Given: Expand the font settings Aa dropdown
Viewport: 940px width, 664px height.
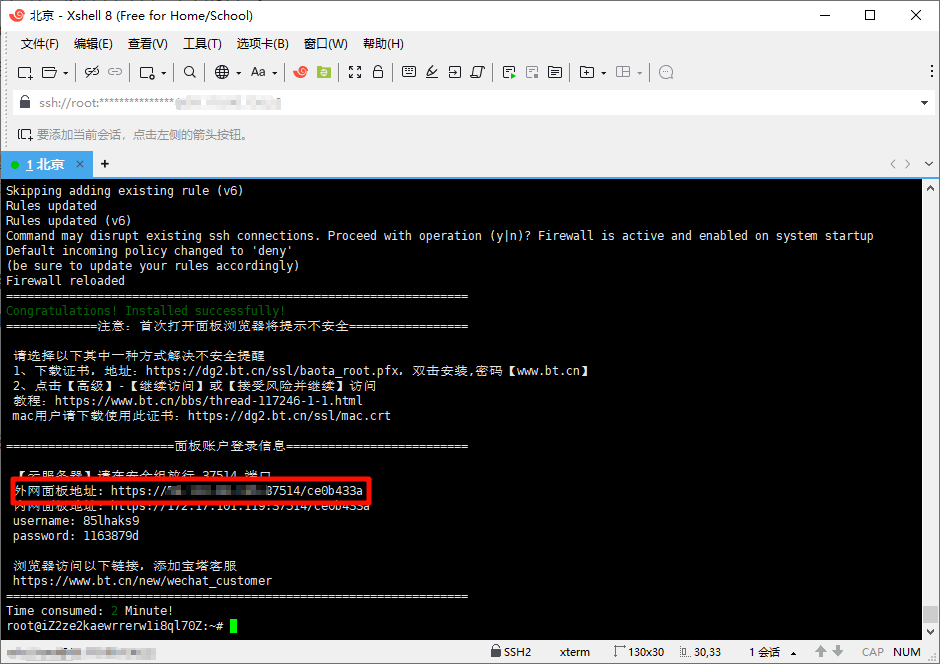Looking at the screenshot, I should pyautogui.click(x=274, y=72).
